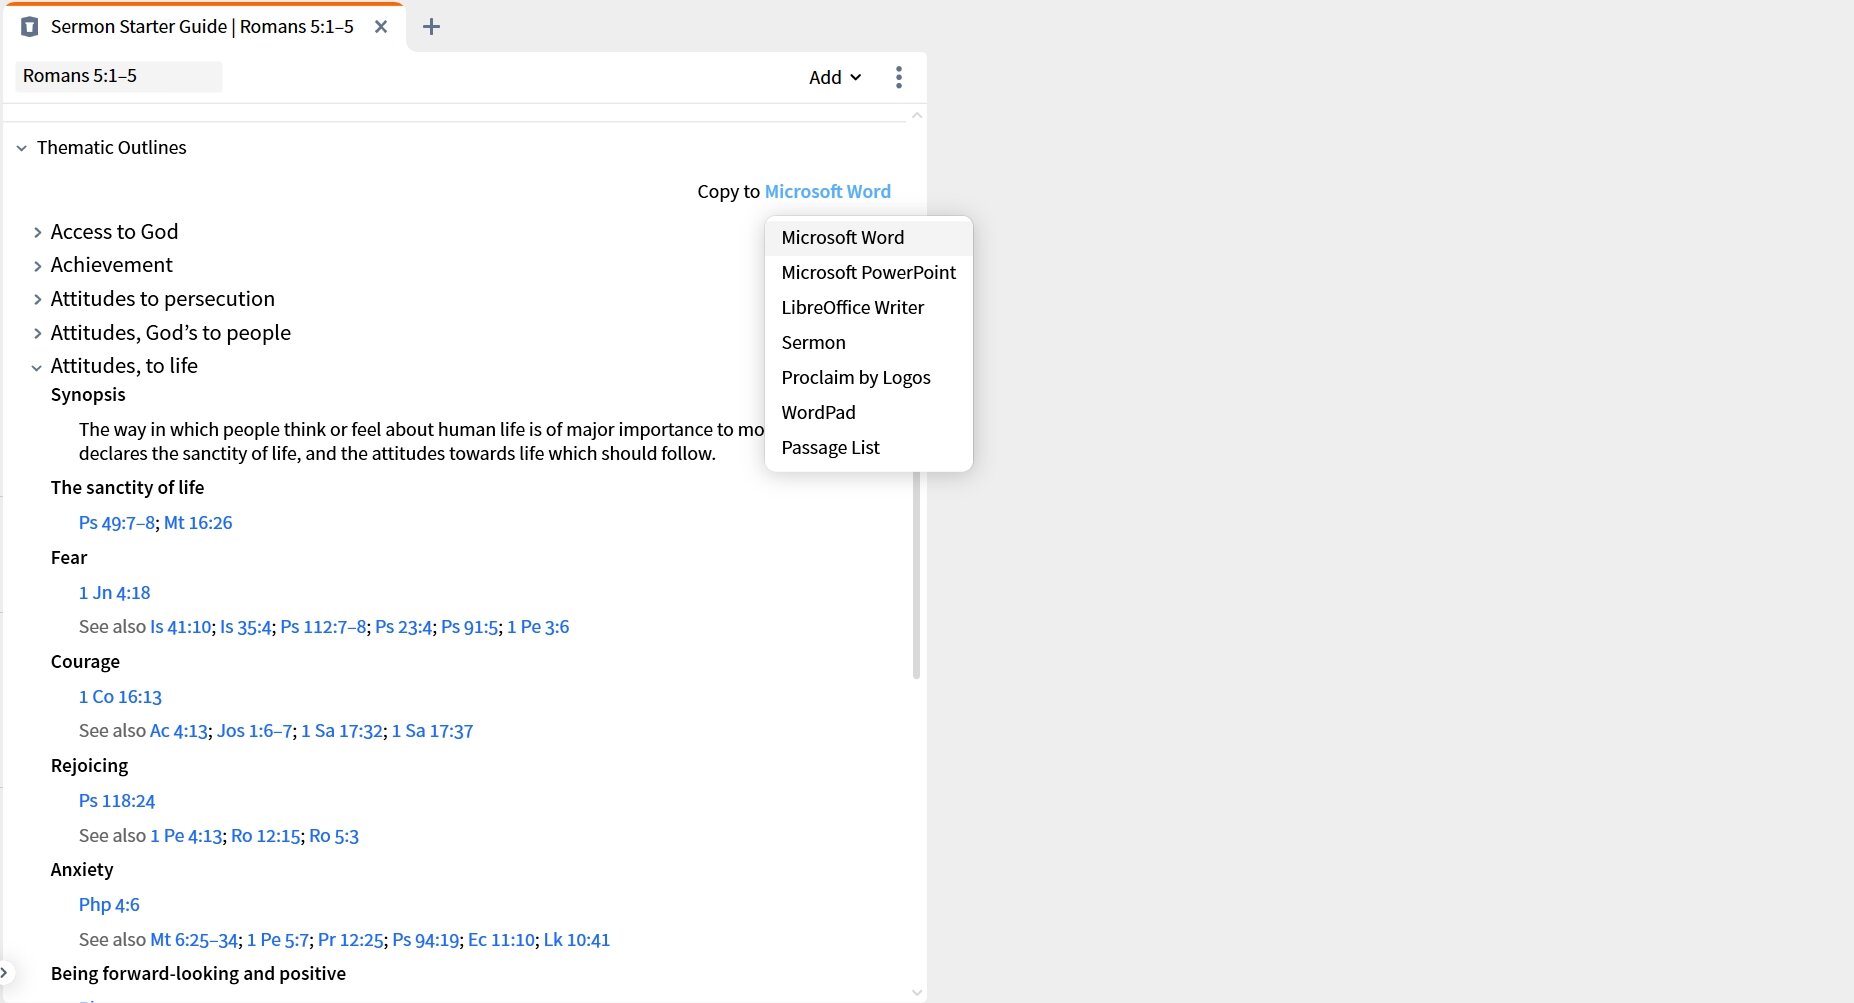1854x1003 pixels.
Task: Collapse the Attitudes, to life outline
Action: coord(37,367)
